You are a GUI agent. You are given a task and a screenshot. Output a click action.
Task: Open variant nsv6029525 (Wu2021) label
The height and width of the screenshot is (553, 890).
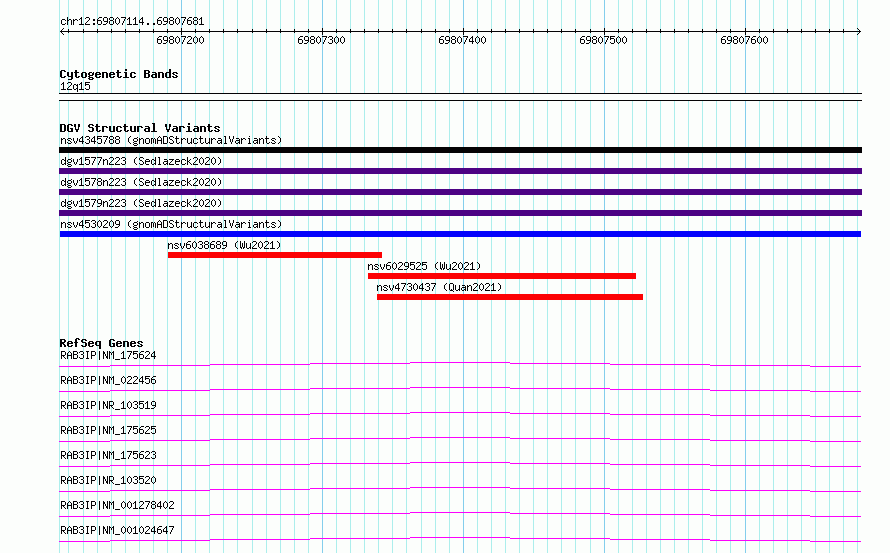[424, 266]
